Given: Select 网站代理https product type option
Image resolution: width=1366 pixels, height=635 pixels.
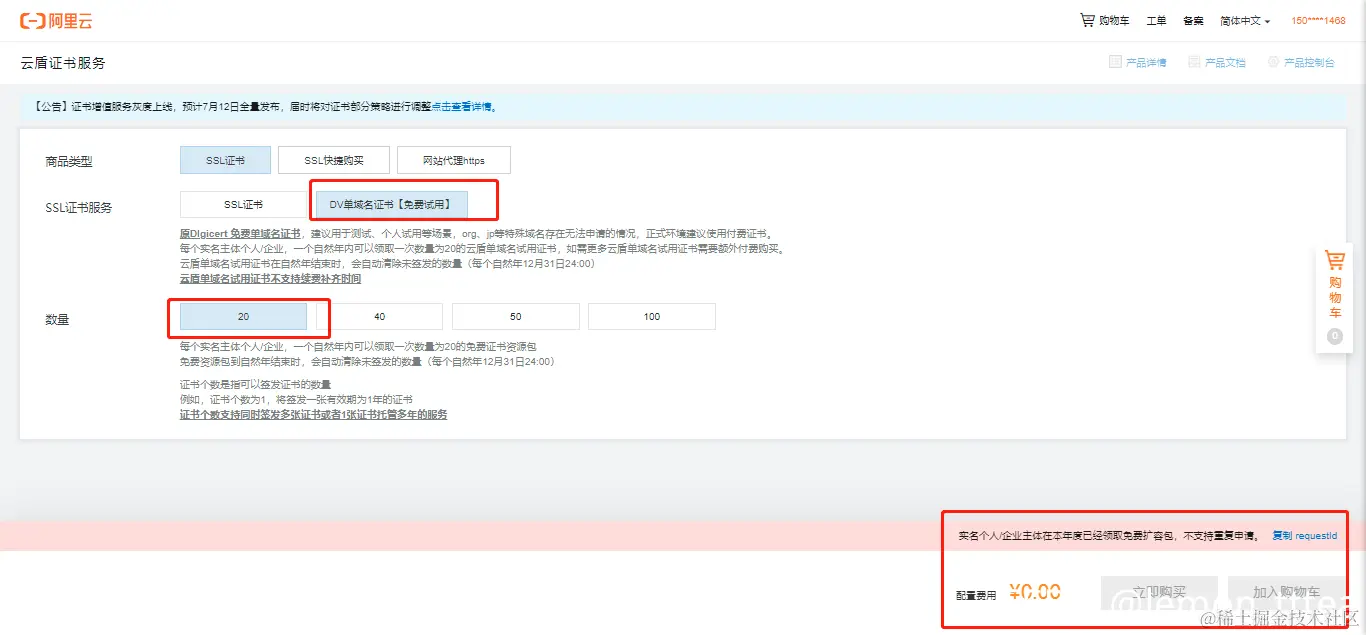Looking at the screenshot, I should point(454,160).
